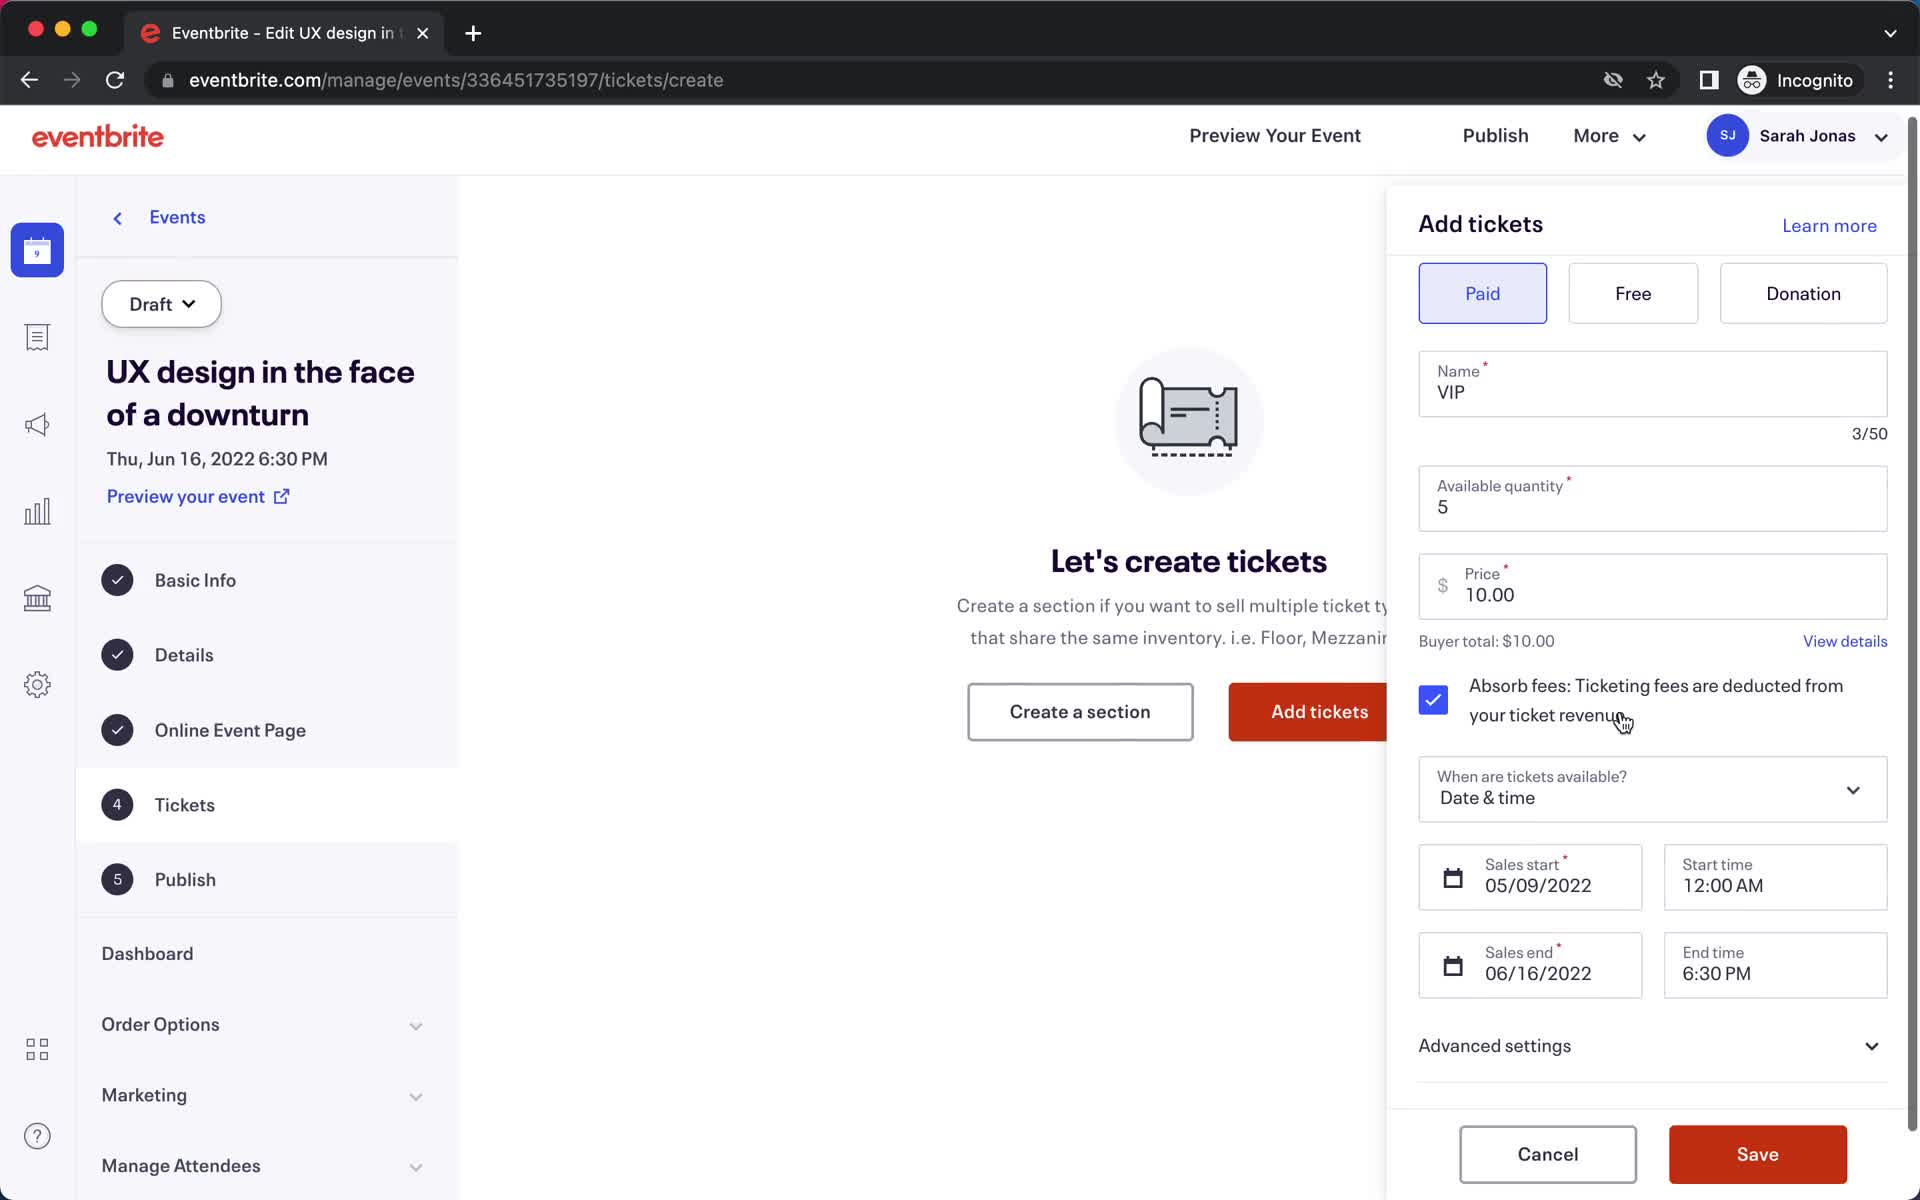Expand Manage Attendees section
The width and height of the screenshot is (1920, 1200).
[x=264, y=1166]
